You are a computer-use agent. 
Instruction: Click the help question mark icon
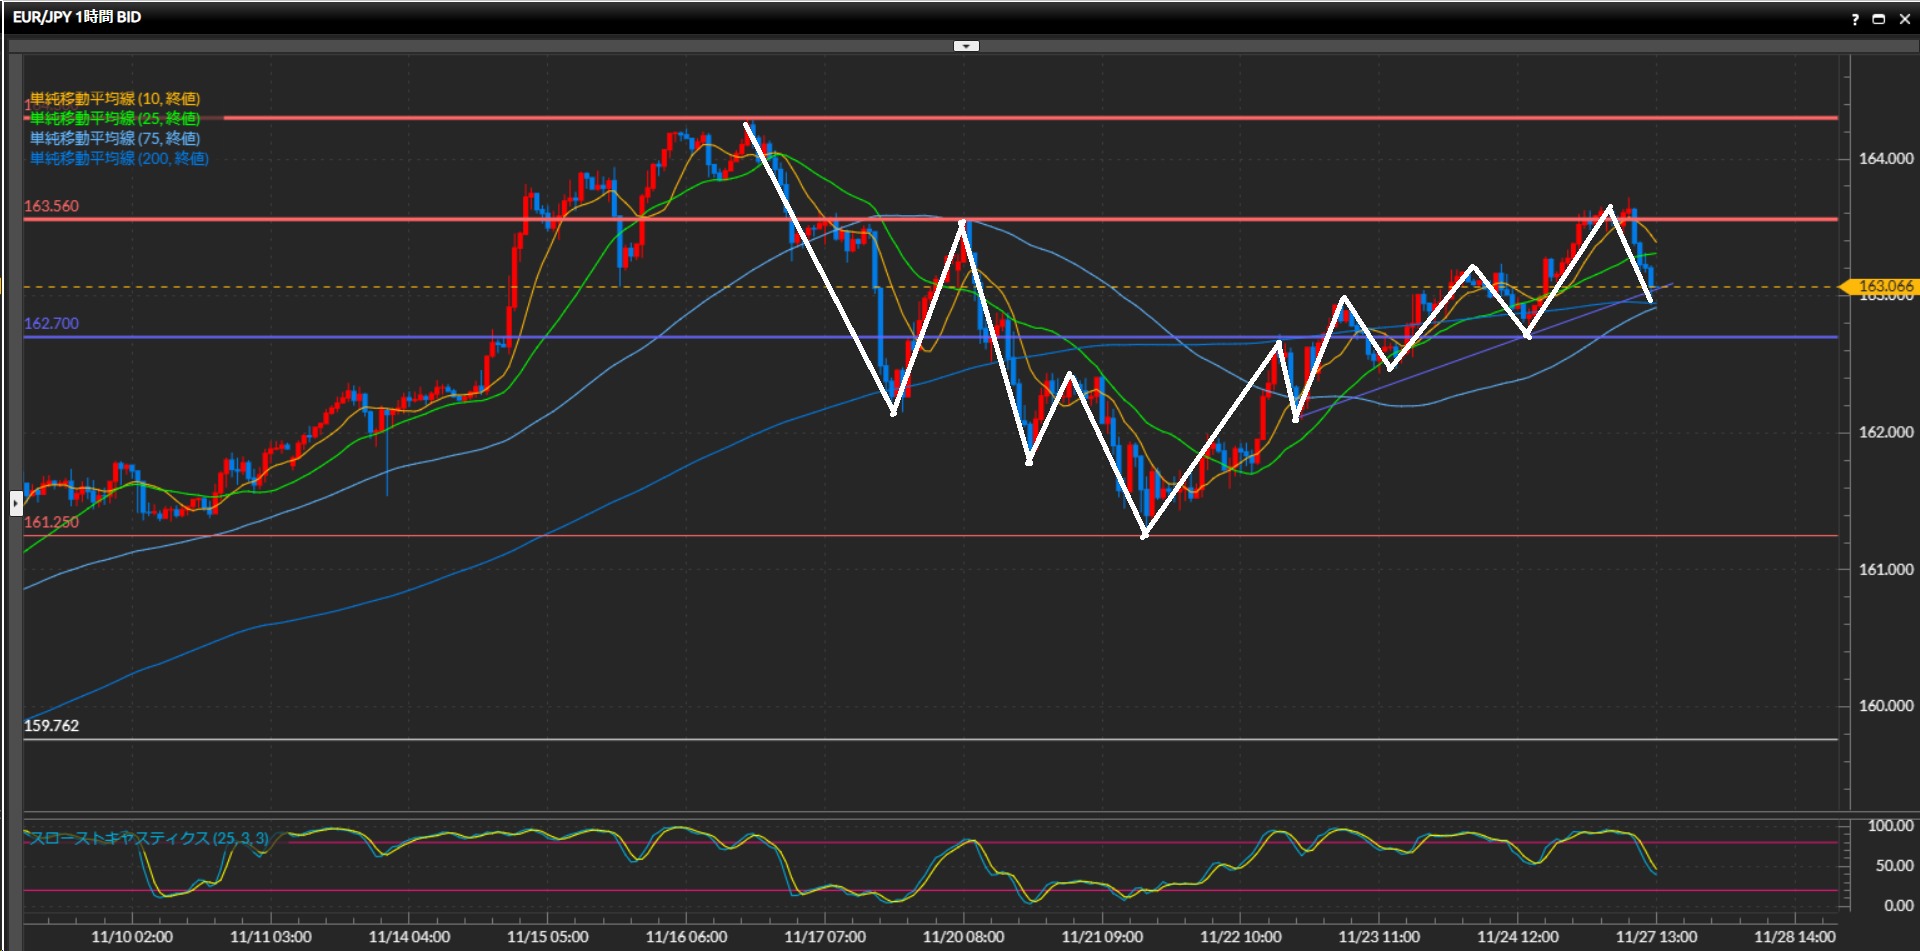point(1855,19)
